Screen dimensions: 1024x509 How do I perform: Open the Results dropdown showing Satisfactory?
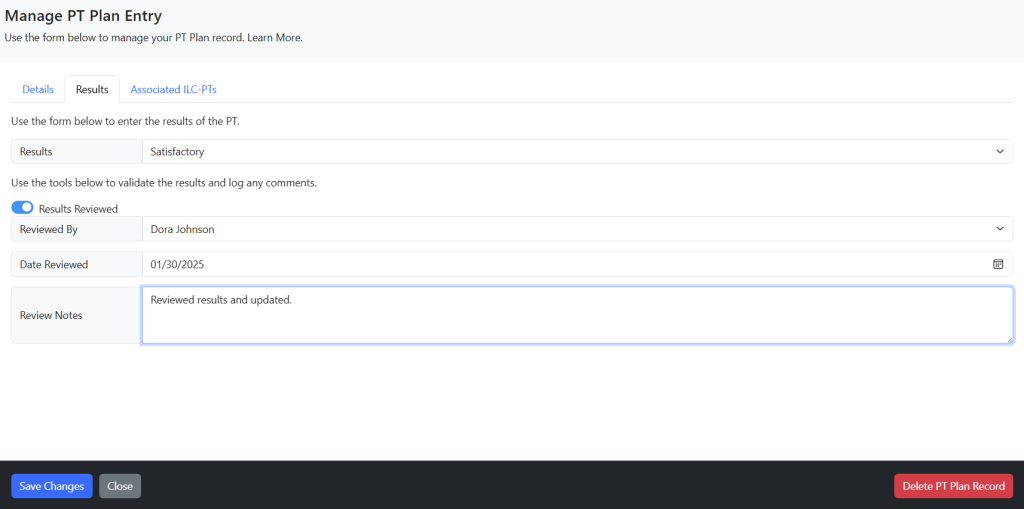click(577, 152)
